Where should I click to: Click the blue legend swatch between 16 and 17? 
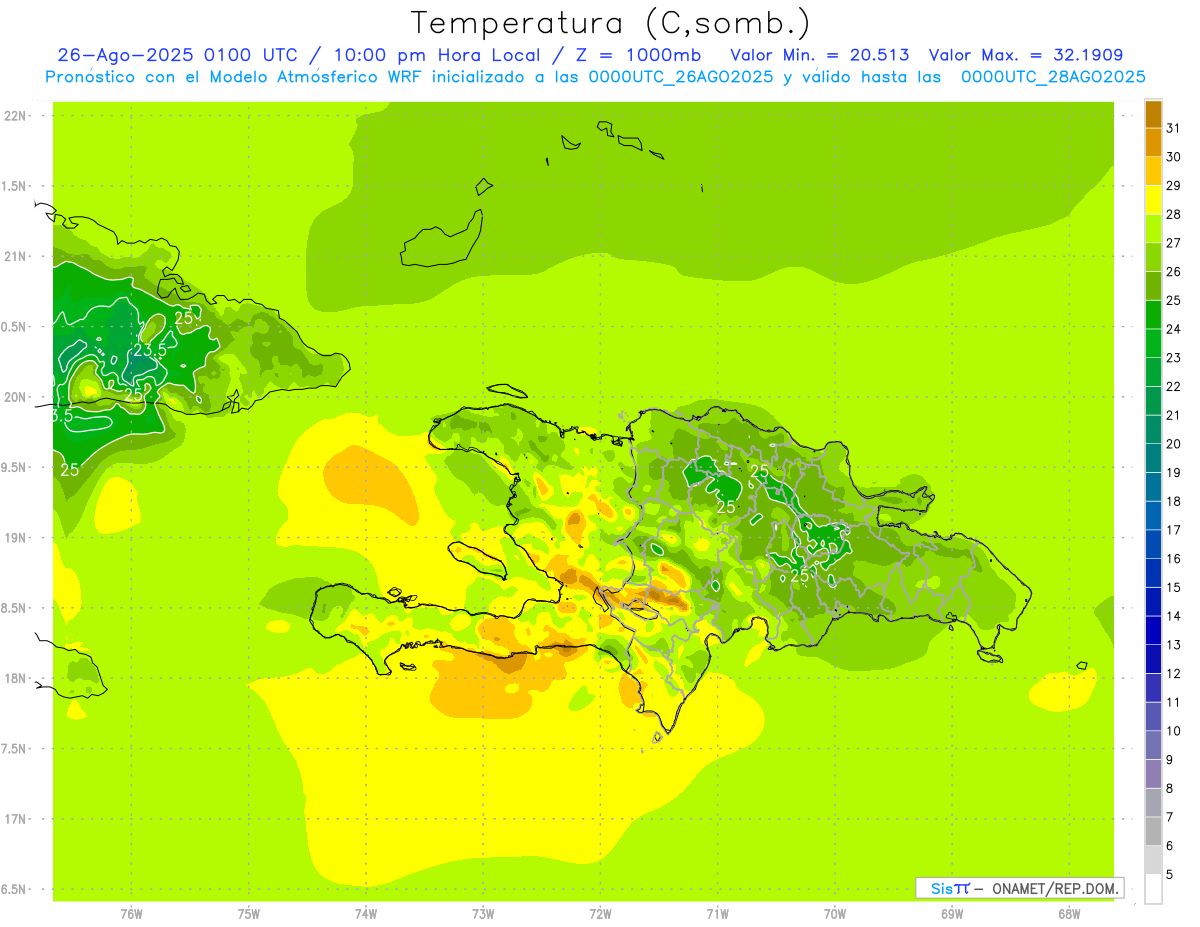tap(1153, 544)
